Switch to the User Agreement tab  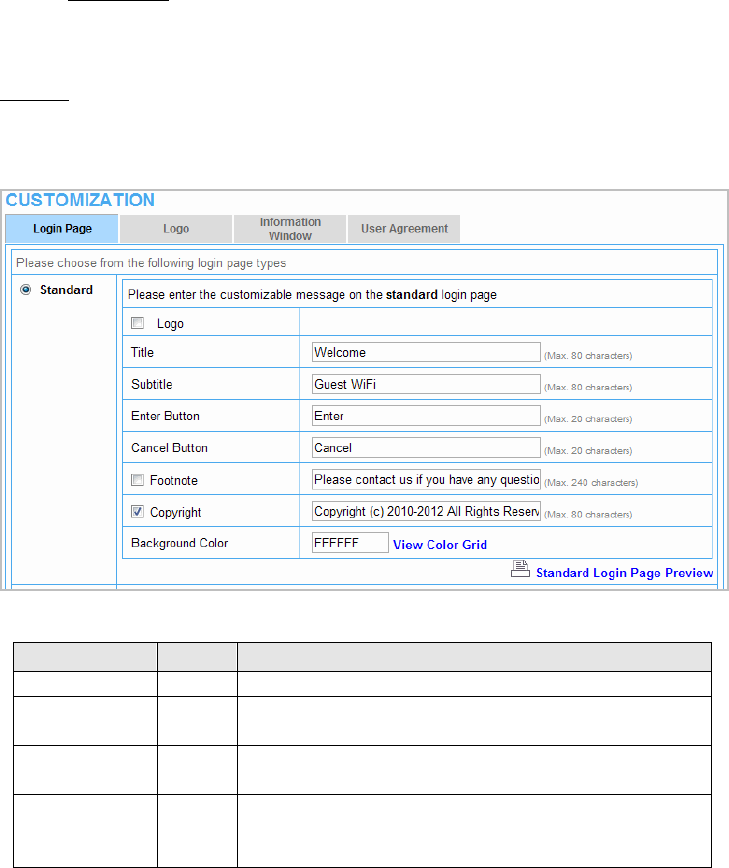(404, 229)
